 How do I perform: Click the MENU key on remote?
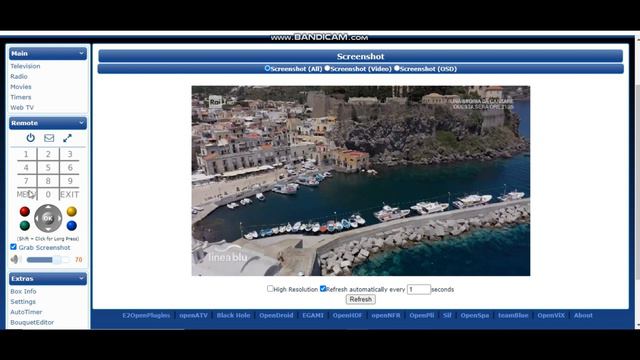click(26, 195)
